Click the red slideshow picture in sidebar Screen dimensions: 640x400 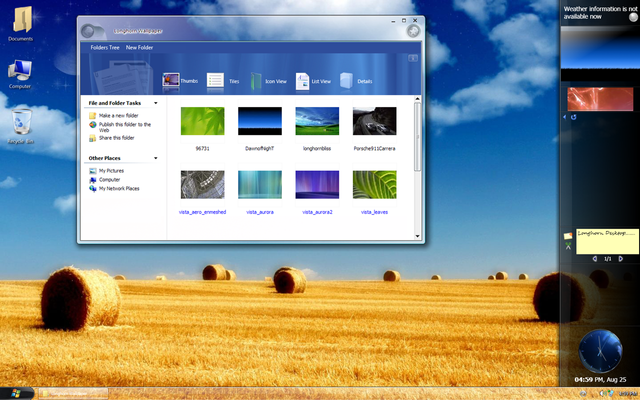(x=600, y=99)
